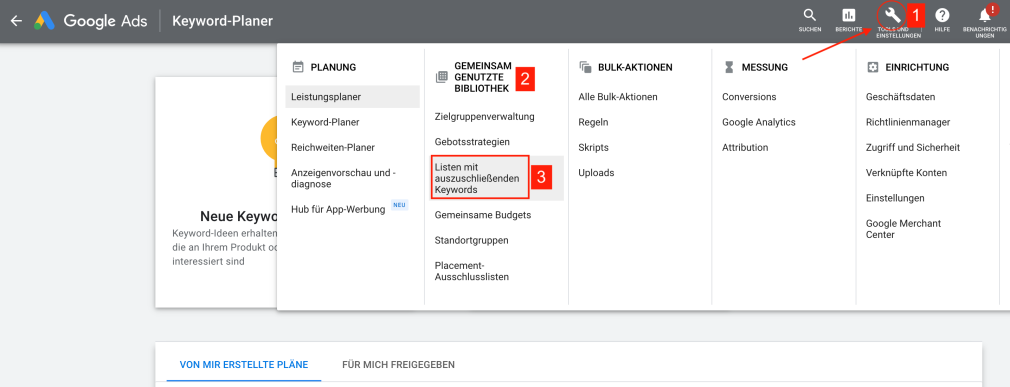Open Richtlinienmanager

(x=908, y=122)
